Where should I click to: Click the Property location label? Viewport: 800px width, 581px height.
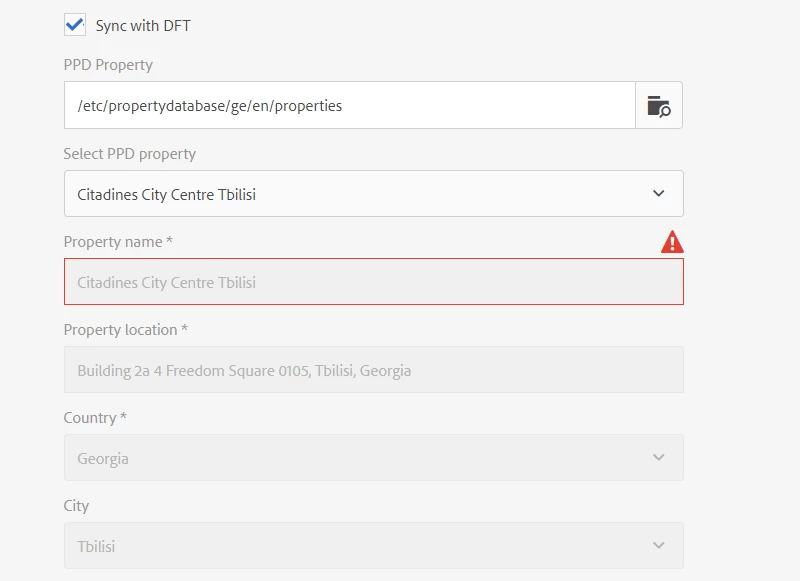coord(126,330)
